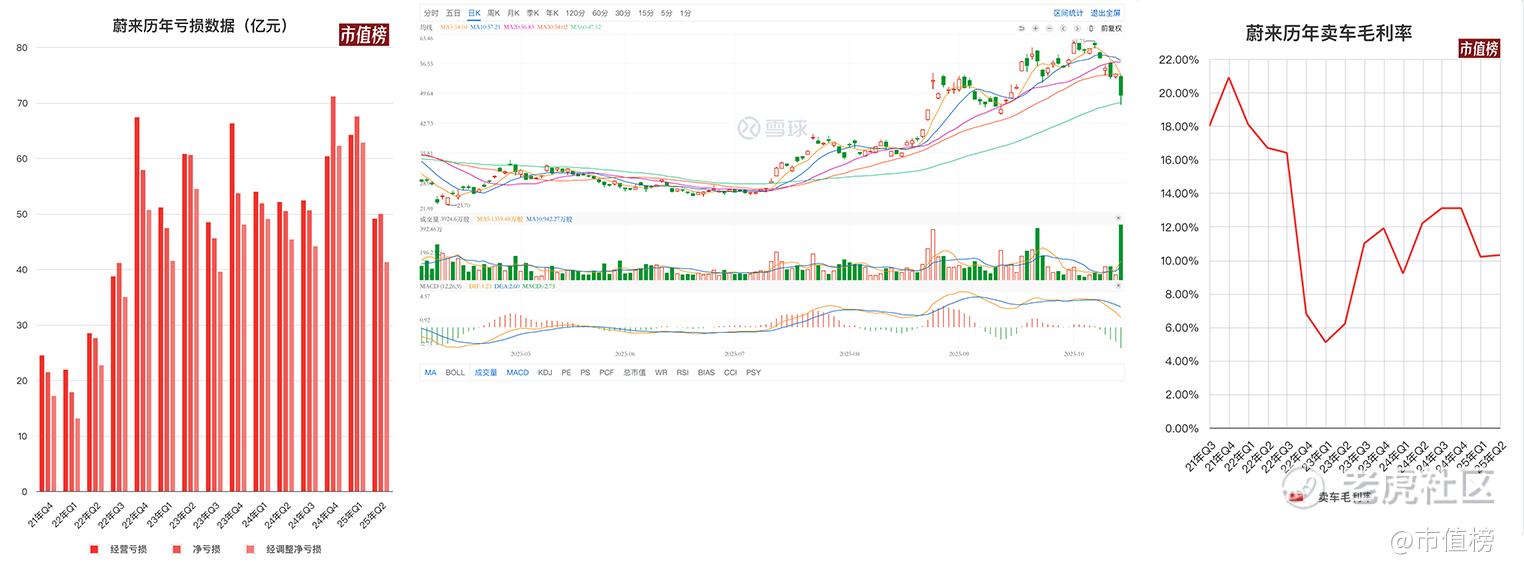Click the last tall green volume bar
1524x575 pixels.
tap(1120, 252)
